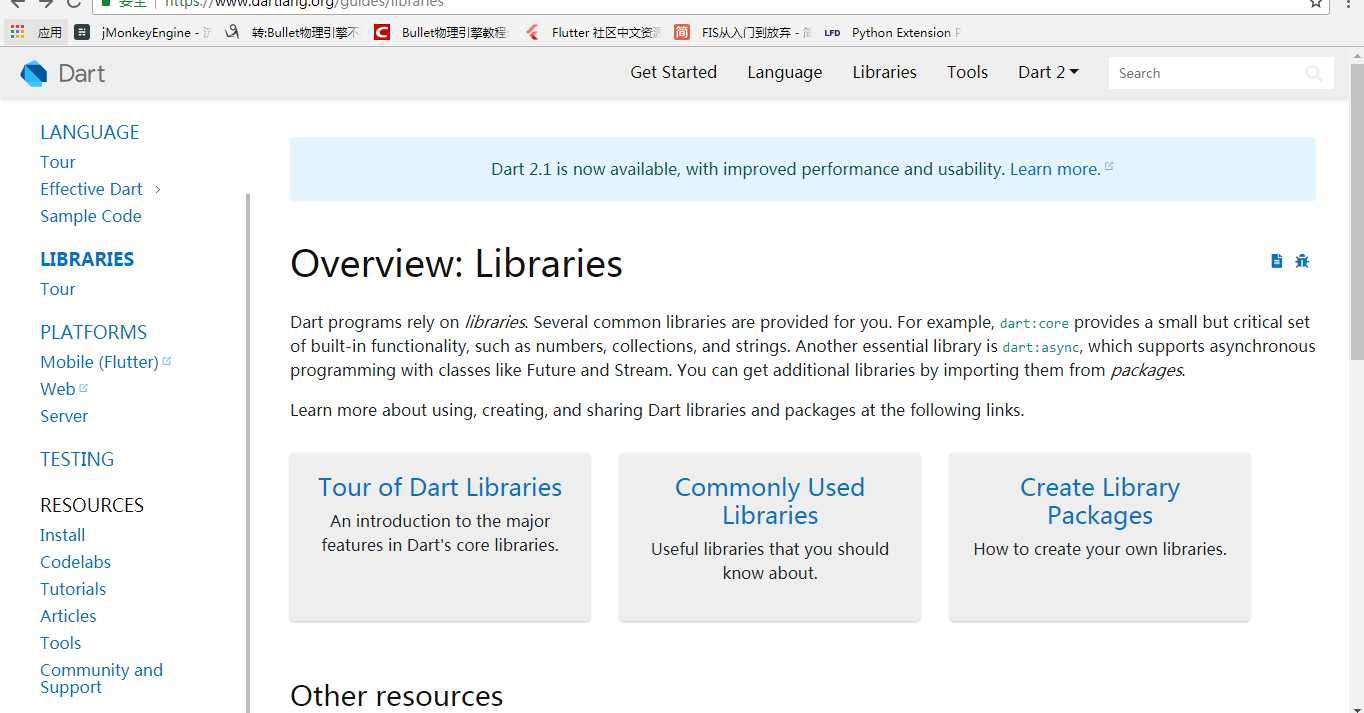Screen dimensions: 1364x713
Task: Click the bookmark star icon
Action: click(1316, 4)
